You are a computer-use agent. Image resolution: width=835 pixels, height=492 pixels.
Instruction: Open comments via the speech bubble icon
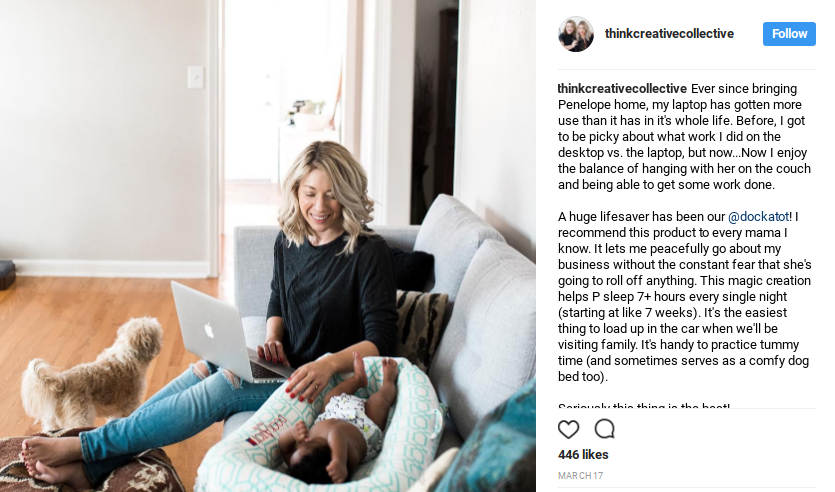pyautogui.click(x=605, y=429)
